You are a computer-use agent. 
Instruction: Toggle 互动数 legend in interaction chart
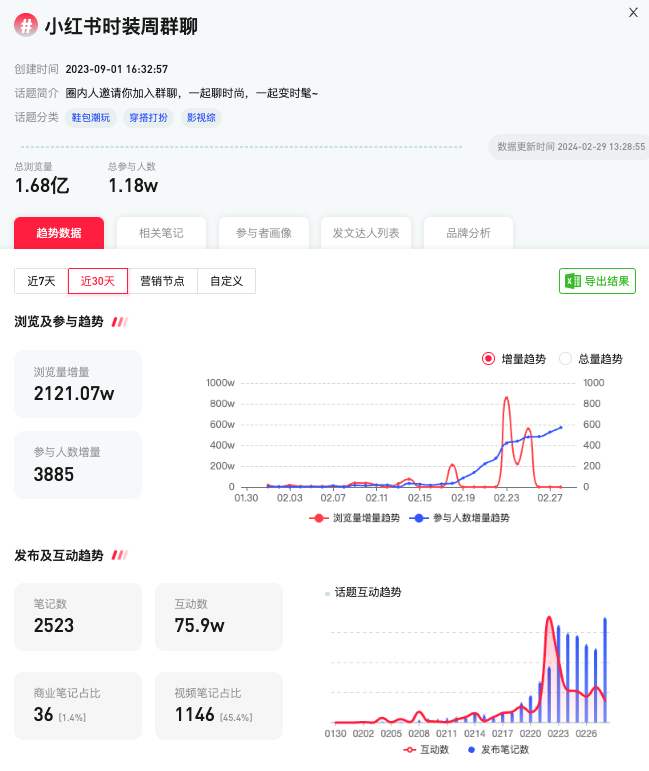click(426, 749)
